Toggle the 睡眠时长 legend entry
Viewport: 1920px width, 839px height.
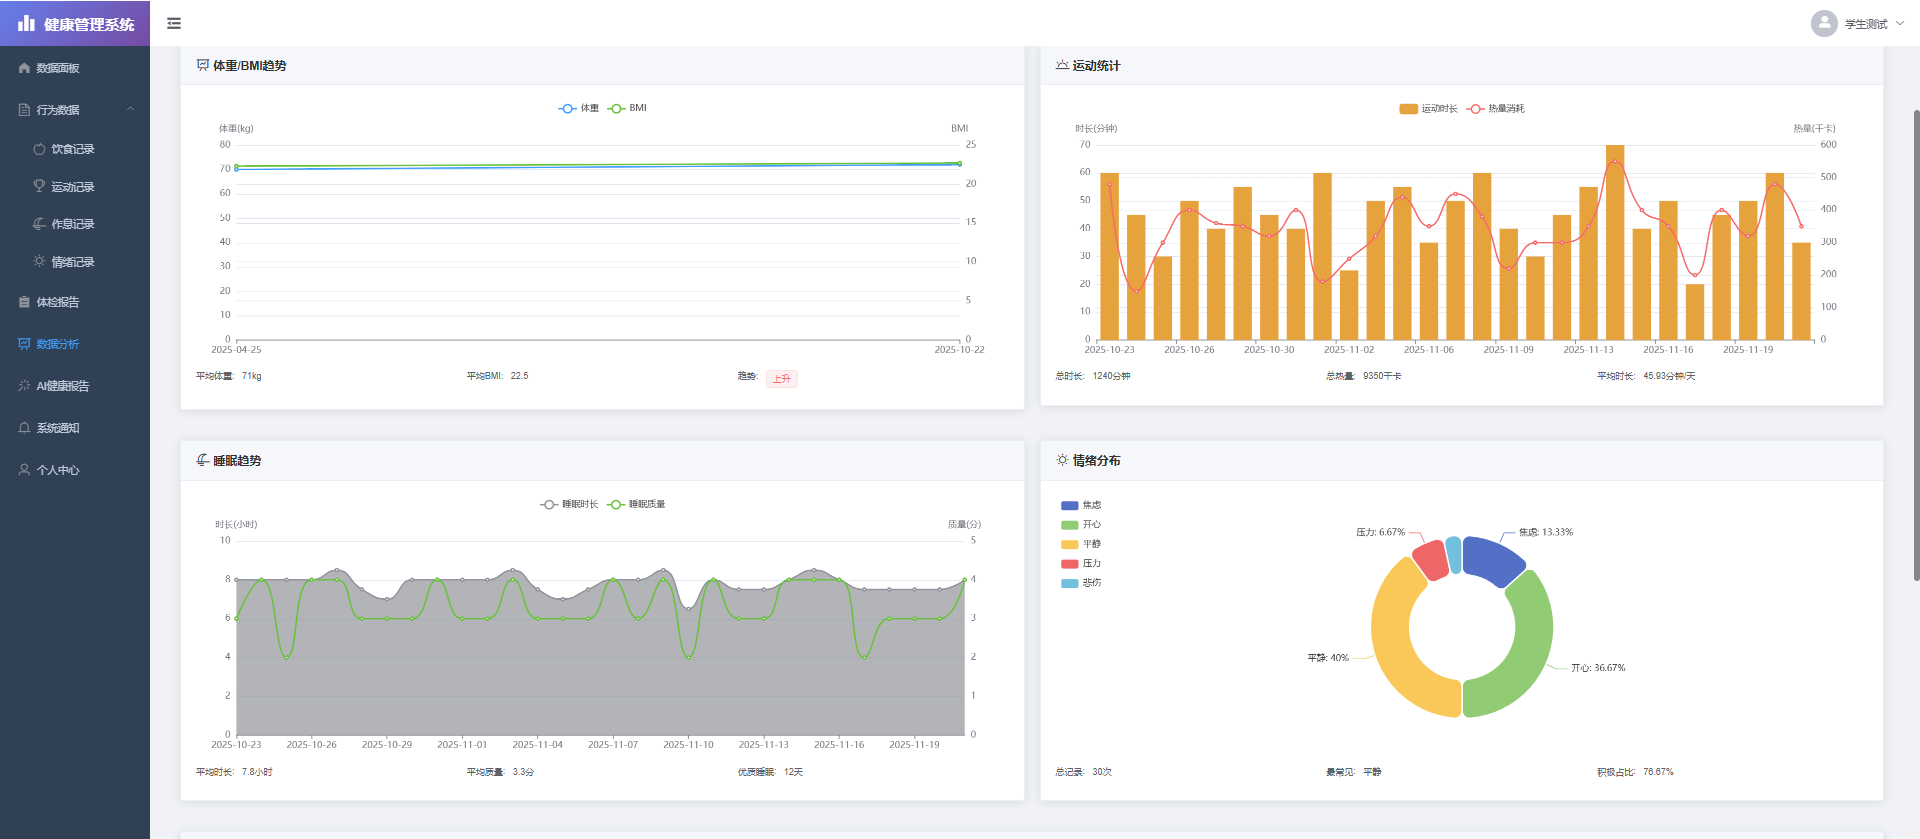tap(569, 504)
